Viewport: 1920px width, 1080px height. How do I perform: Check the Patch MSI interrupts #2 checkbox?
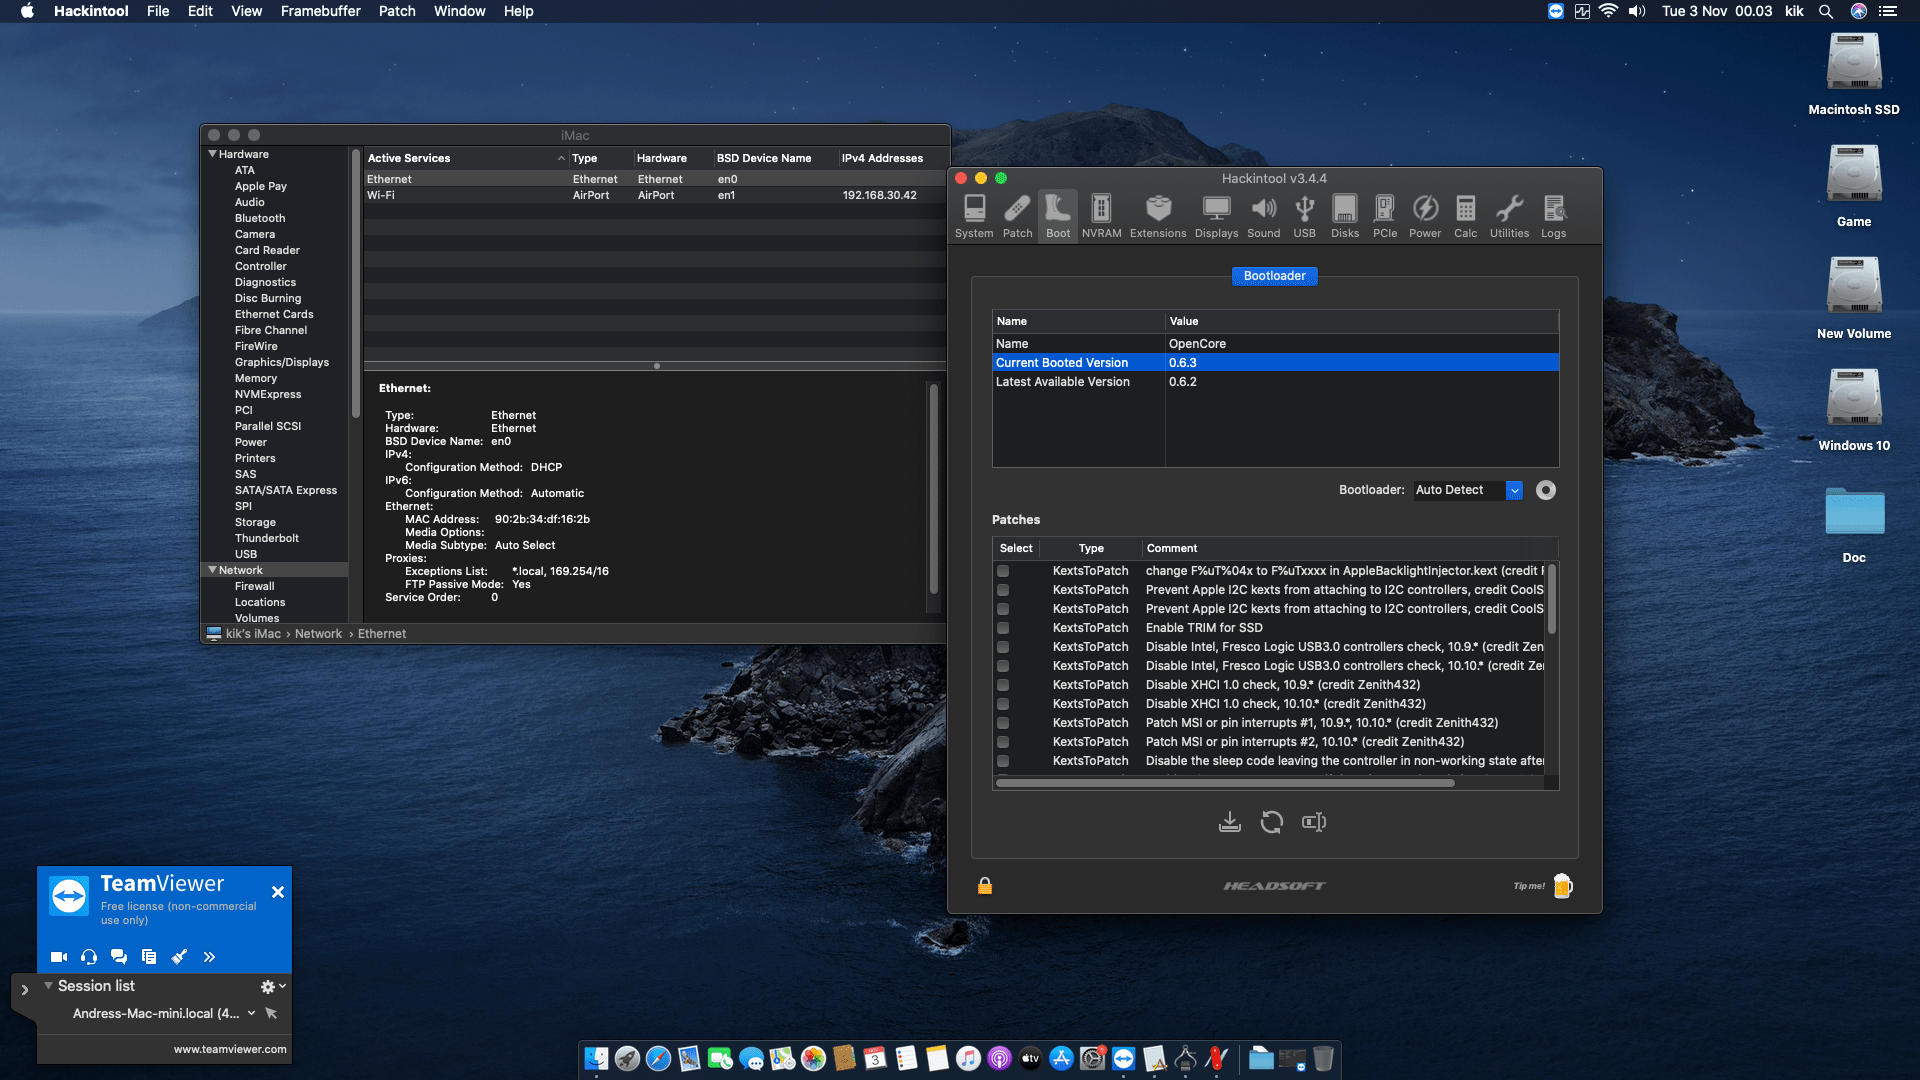pos(1003,742)
